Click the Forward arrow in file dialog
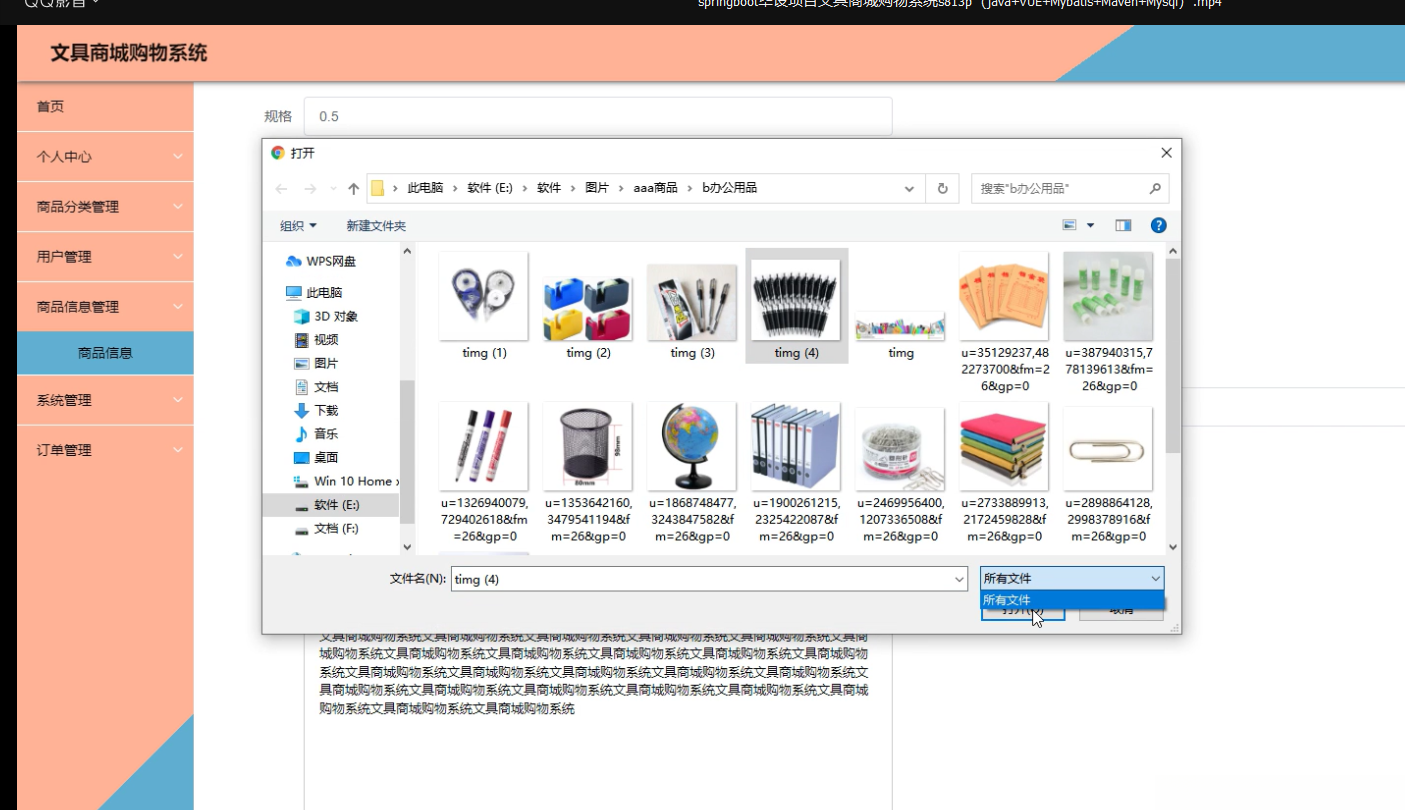The image size is (1405, 810). tap(310, 188)
